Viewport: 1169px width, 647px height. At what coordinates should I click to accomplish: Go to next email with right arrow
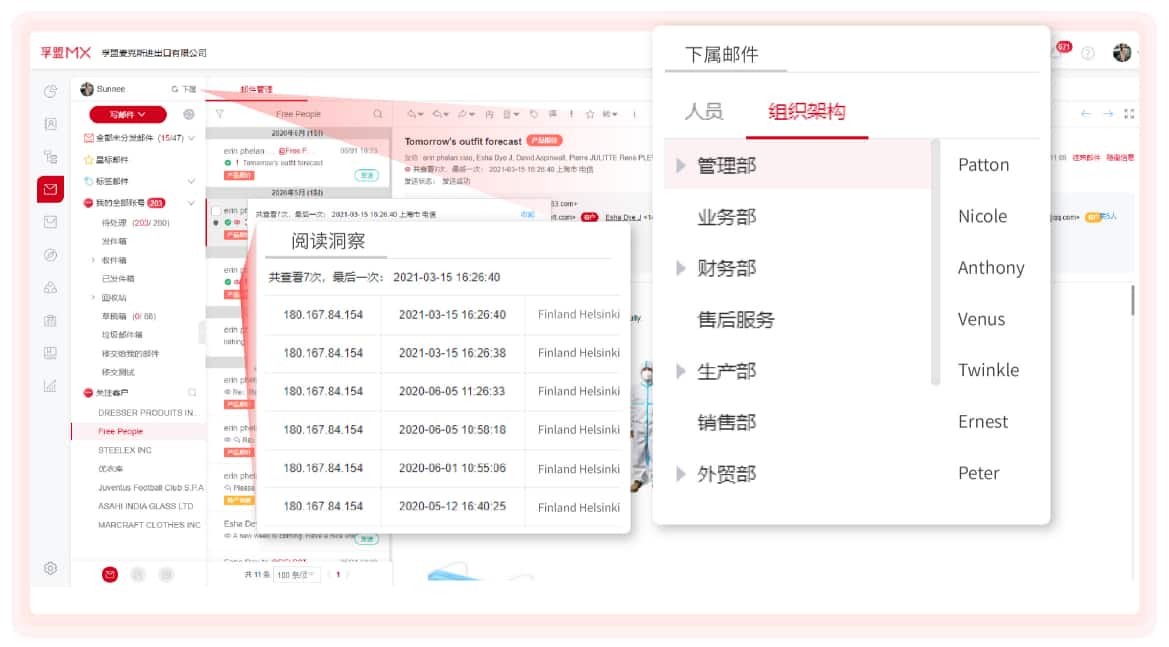[x=1108, y=114]
